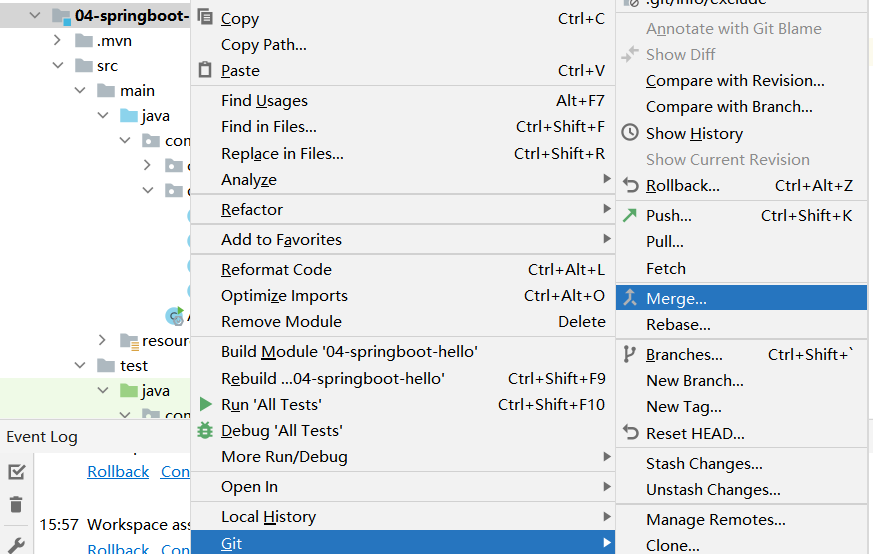
Task: Choose New Tag...
Action: point(742,407)
